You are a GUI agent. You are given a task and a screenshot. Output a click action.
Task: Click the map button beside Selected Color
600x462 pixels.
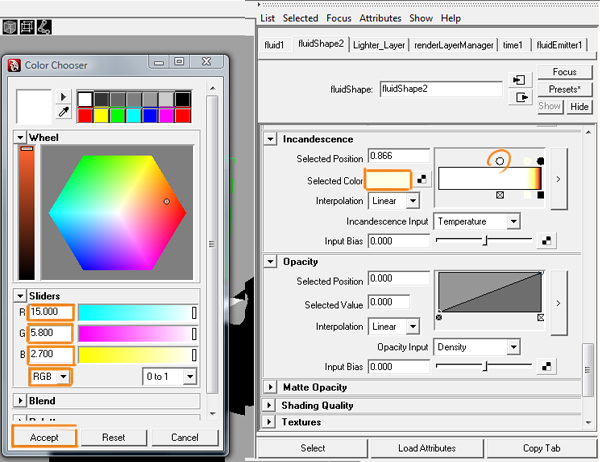(422, 179)
